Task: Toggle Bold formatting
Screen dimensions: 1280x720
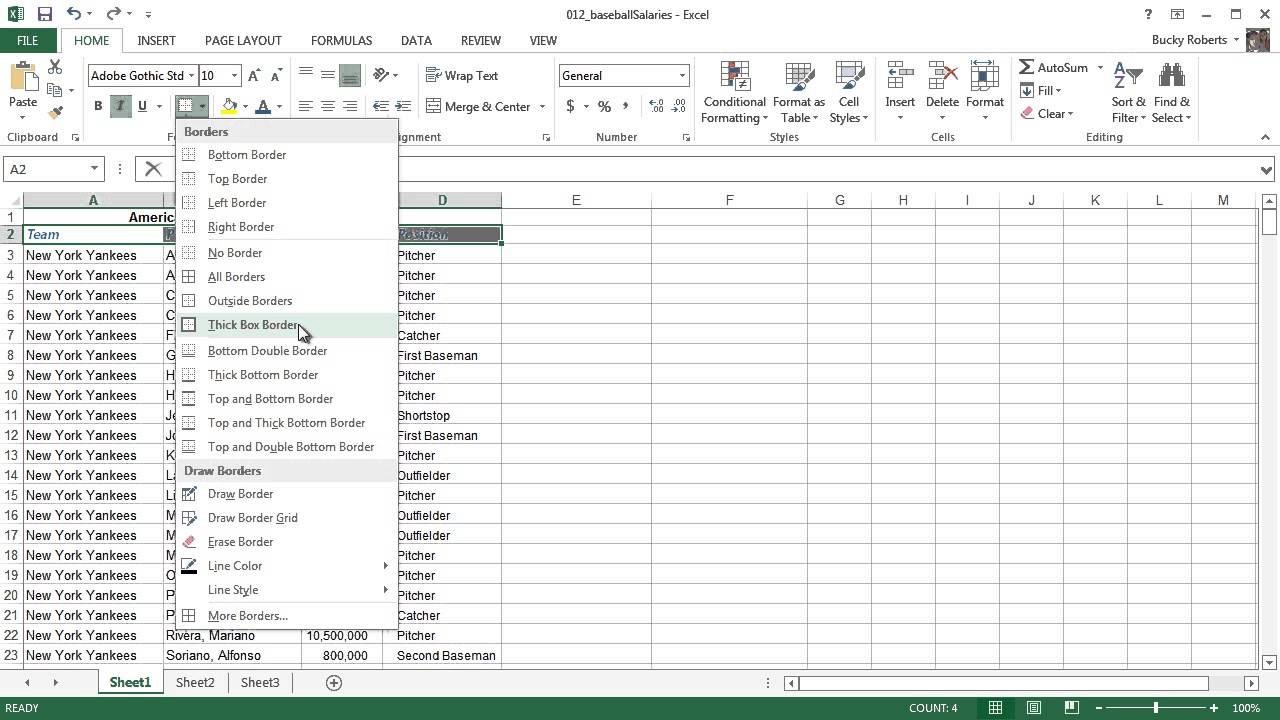Action: (98, 106)
